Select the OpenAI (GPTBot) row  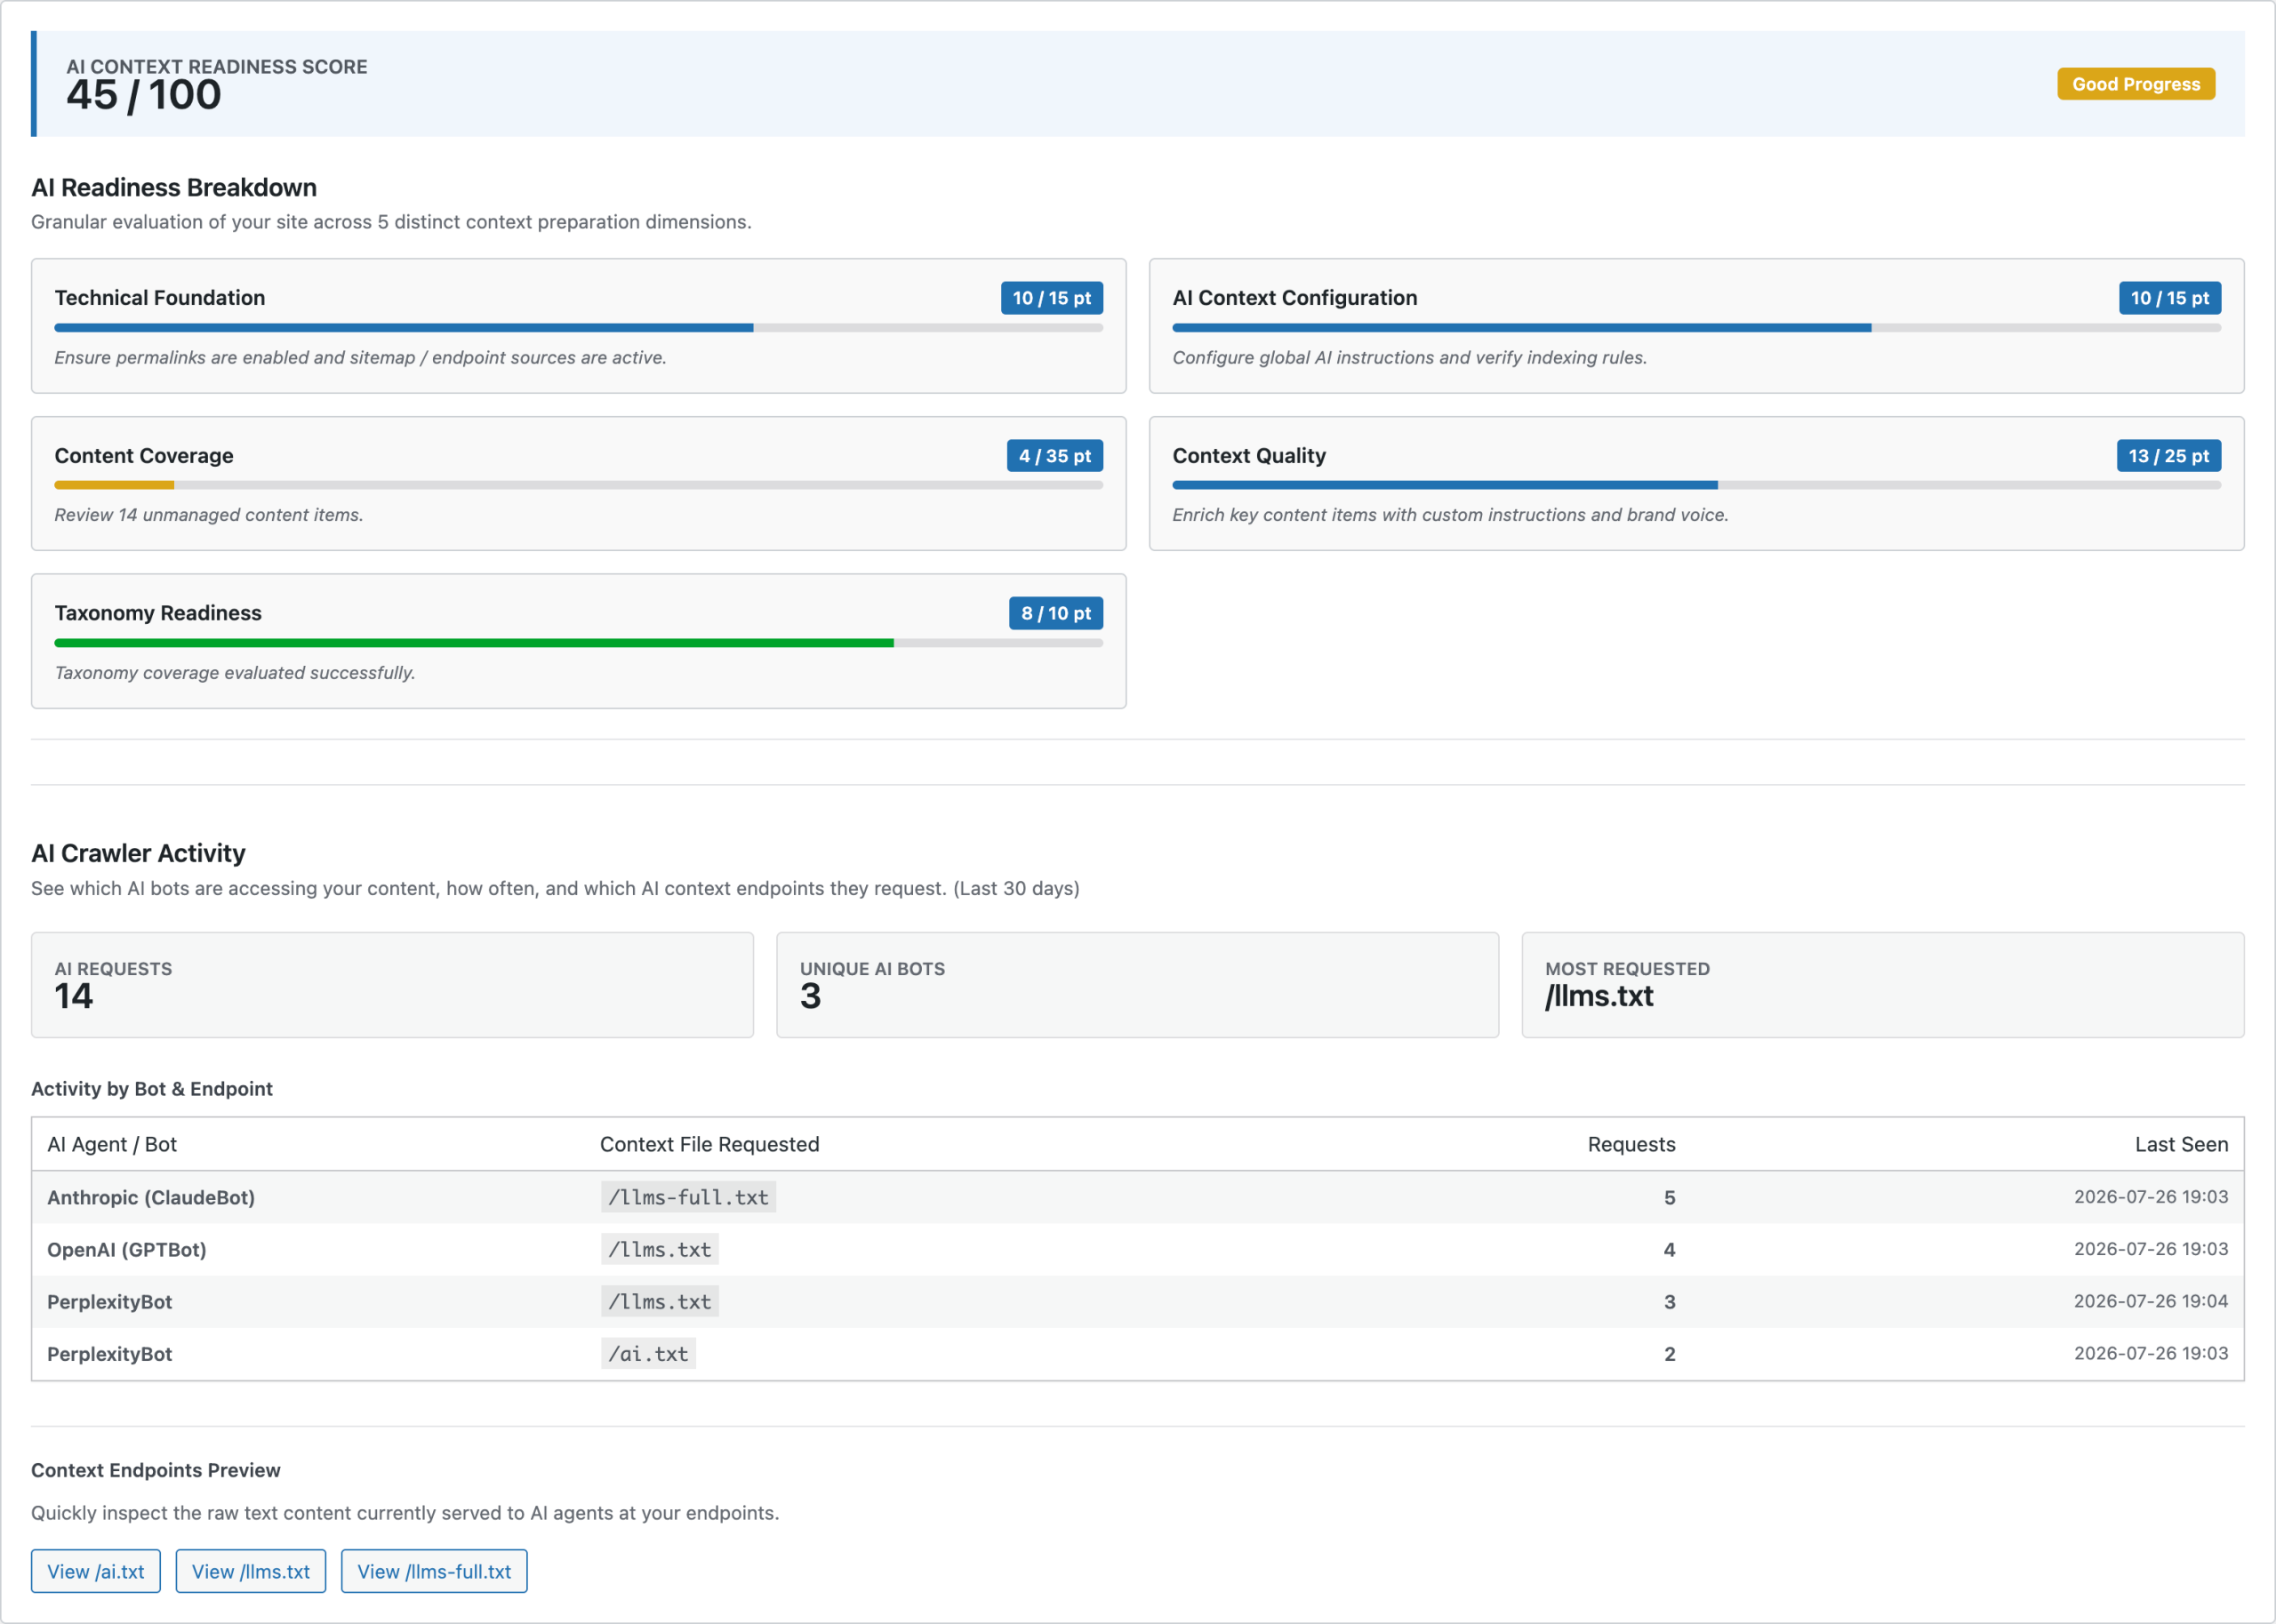point(1138,1249)
